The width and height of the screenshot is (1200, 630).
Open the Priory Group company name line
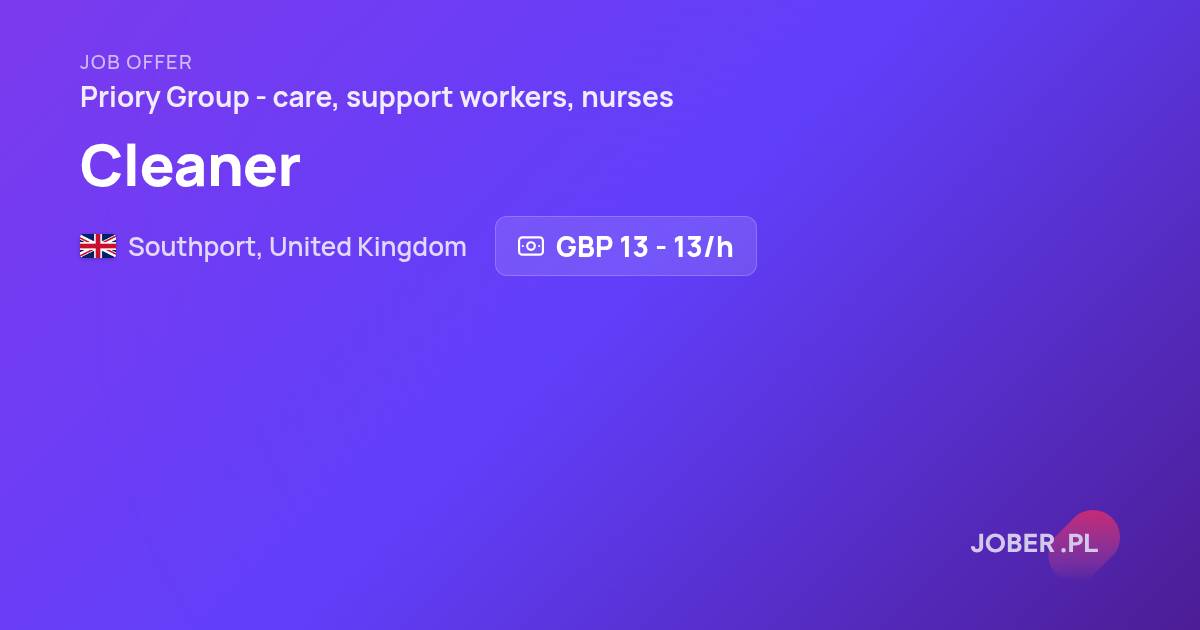click(x=376, y=98)
